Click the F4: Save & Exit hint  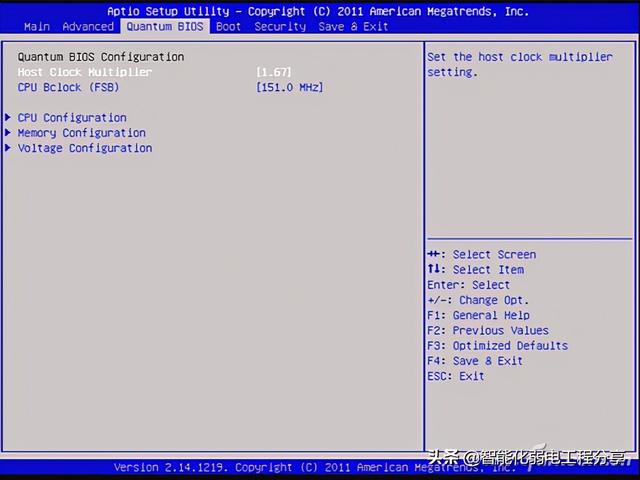[475, 361]
